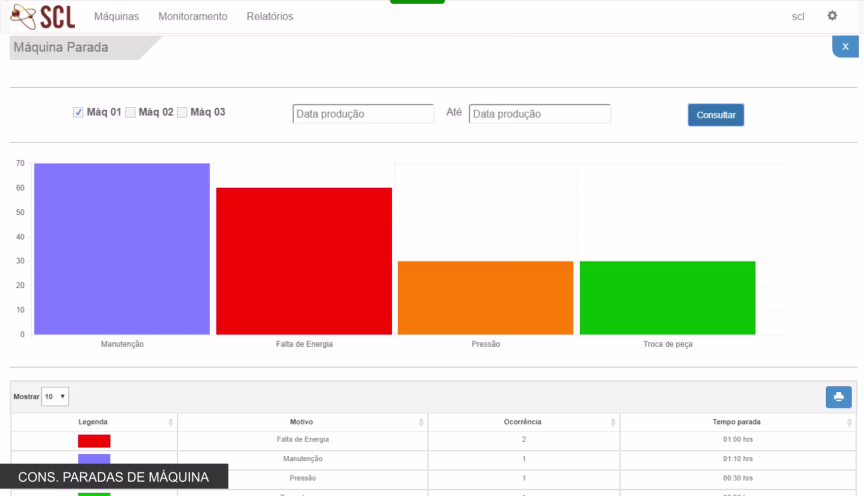
Task: Click the Consultar button
Action: click(715, 115)
